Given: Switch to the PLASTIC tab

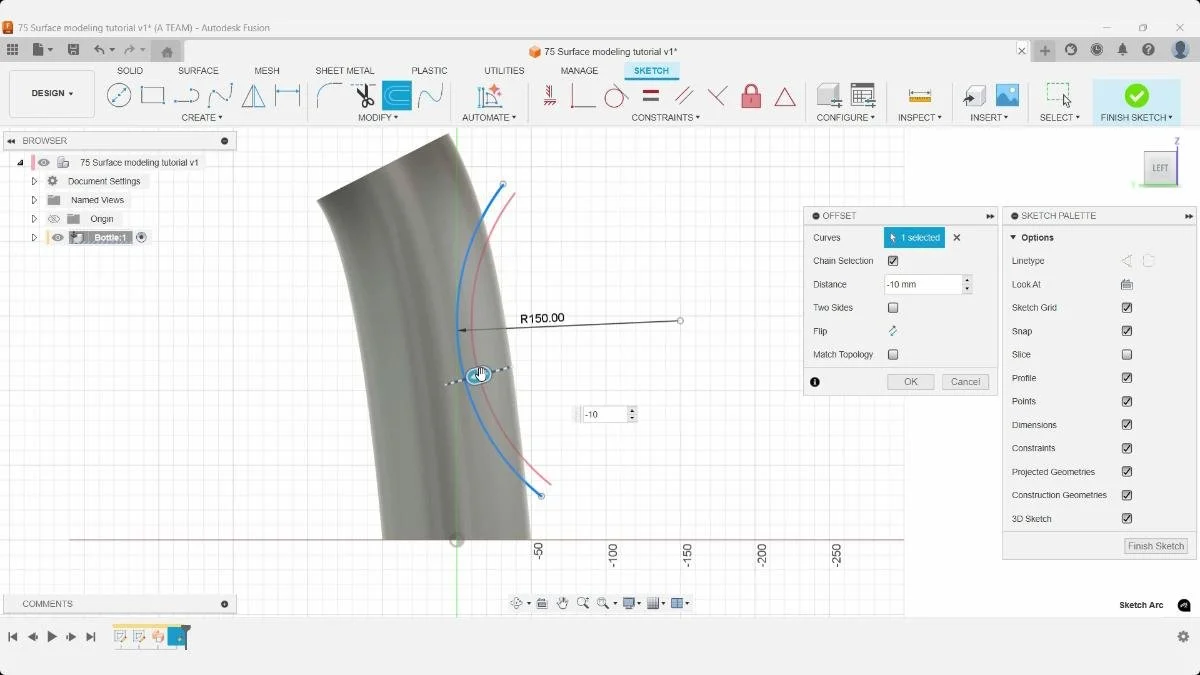Looking at the screenshot, I should [429, 71].
